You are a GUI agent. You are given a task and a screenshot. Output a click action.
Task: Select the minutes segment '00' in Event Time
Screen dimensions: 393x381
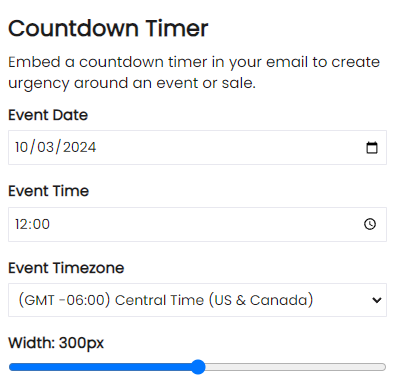click(x=41, y=224)
